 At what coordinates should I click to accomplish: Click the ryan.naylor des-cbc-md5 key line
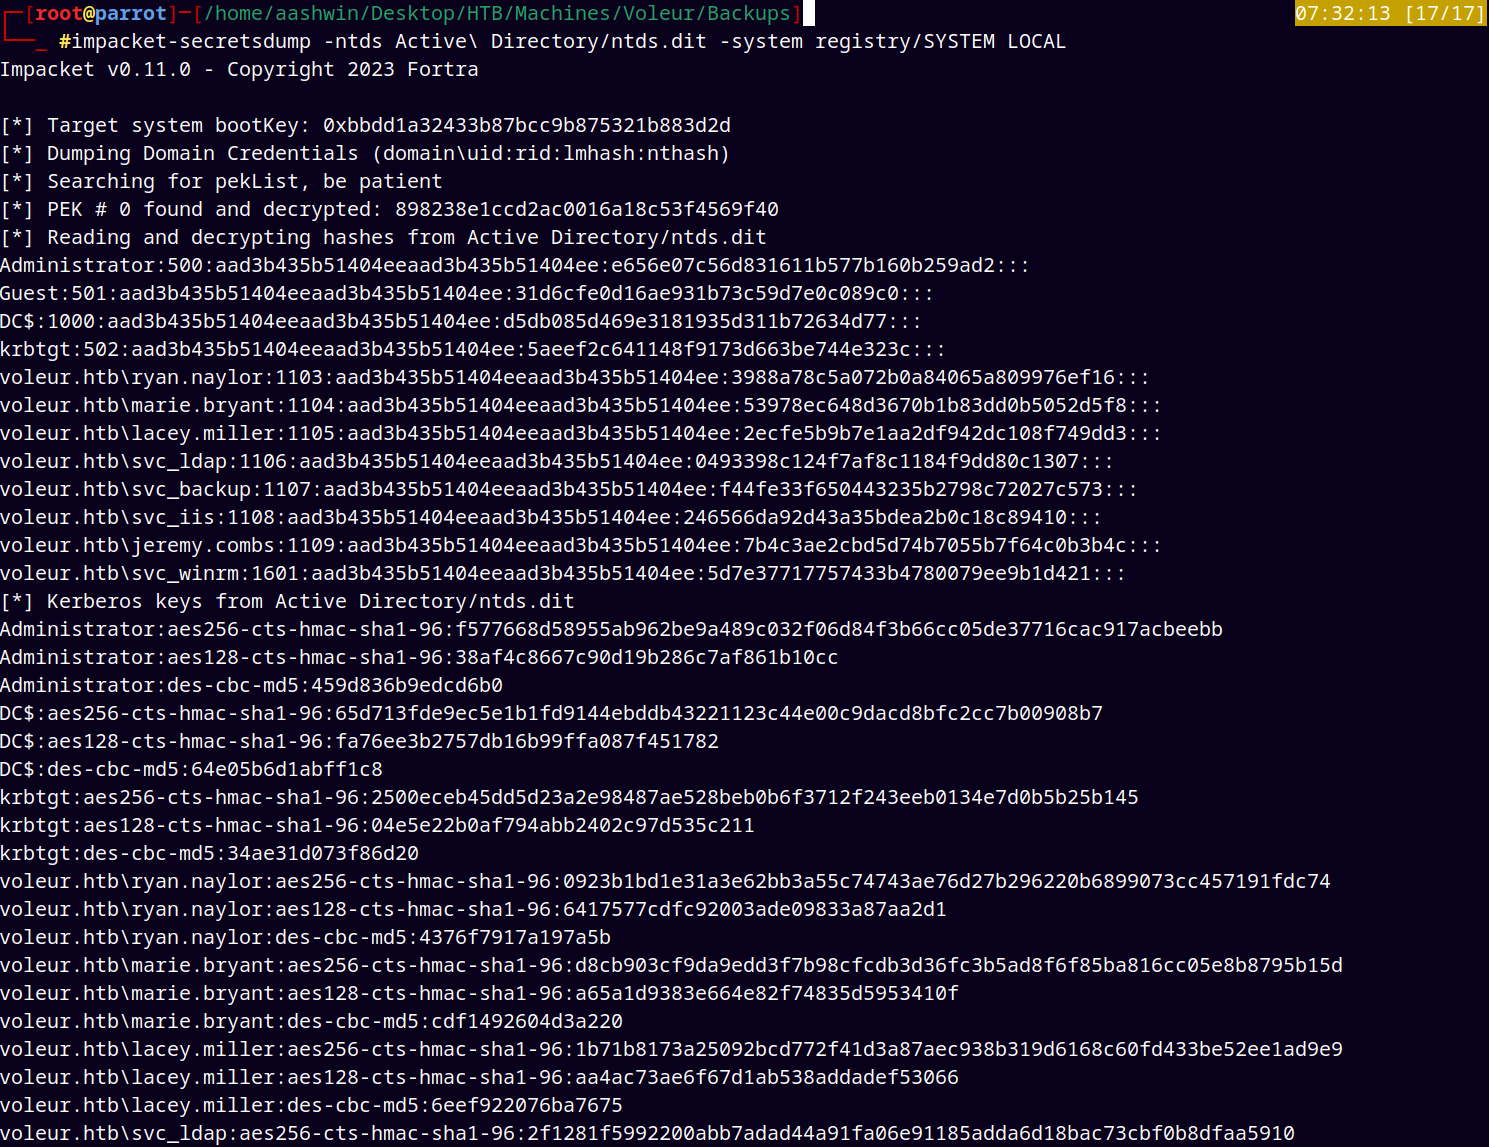coord(305,937)
